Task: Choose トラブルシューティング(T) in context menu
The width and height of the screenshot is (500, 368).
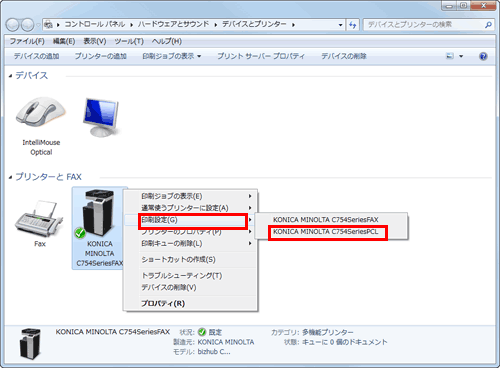Action: click(x=190, y=276)
